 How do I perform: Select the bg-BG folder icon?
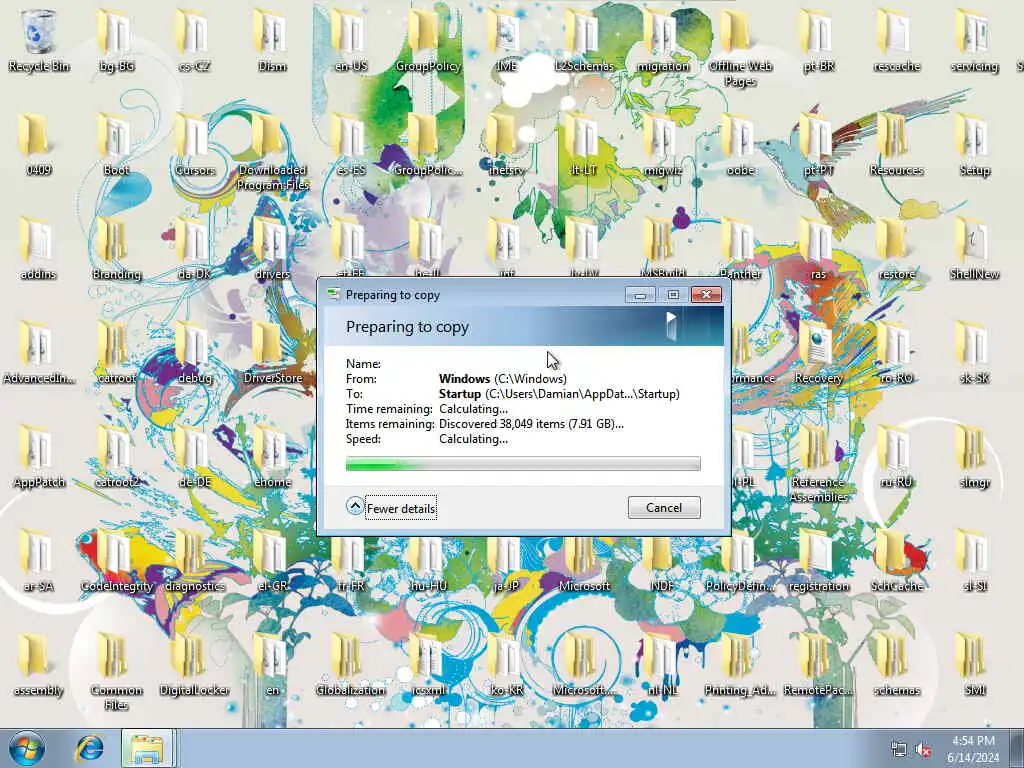116,40
